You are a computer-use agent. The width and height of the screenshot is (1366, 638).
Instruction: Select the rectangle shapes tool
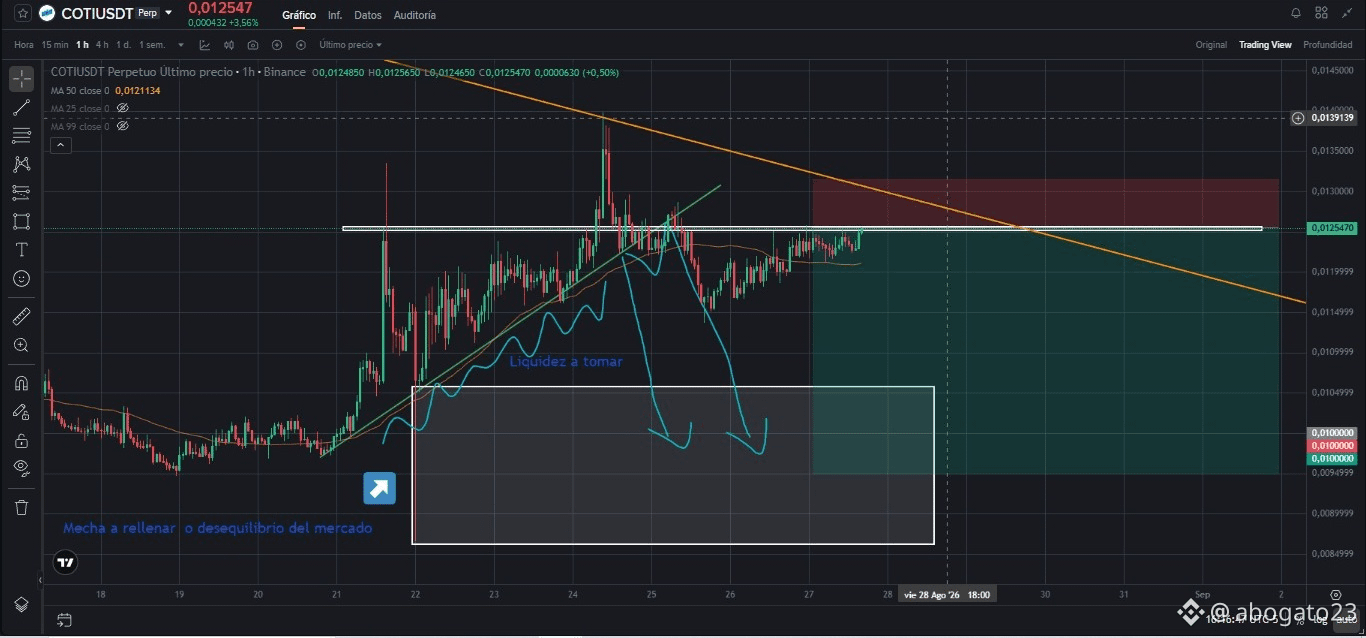21,221
